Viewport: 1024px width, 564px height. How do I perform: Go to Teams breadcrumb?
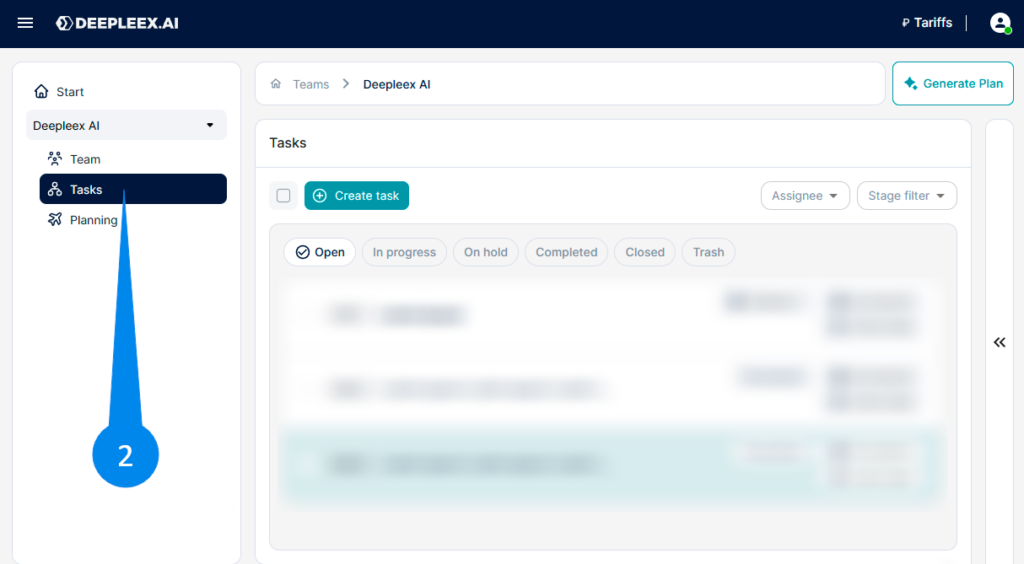(x=311, y=84)
